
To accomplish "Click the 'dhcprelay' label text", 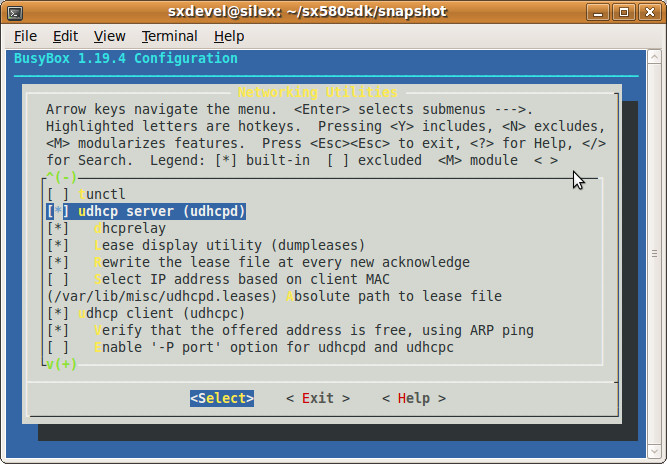I will [x=130, y=228].
